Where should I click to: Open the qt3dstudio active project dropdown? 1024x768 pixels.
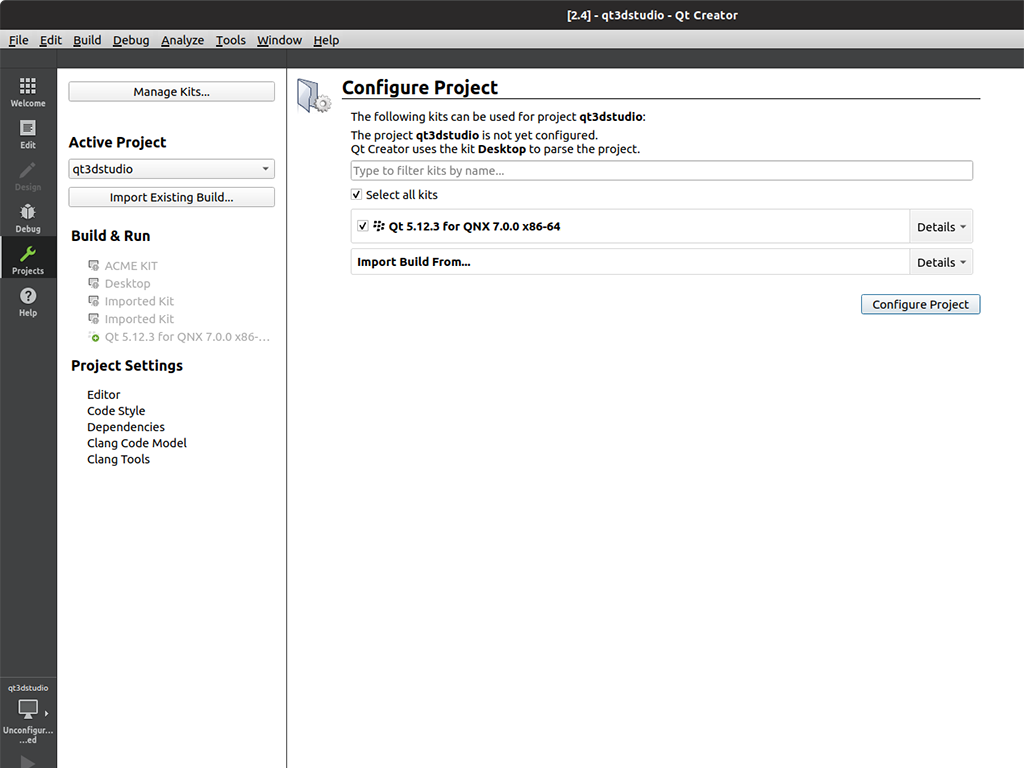[171, 169]
